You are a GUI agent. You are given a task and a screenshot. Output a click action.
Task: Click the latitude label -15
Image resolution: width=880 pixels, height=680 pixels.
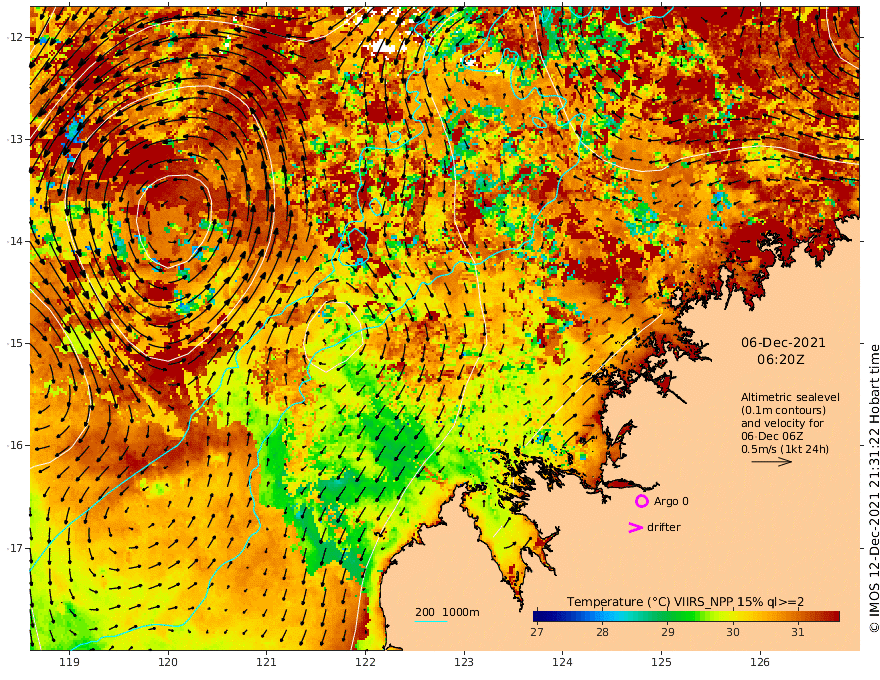(16, 343)
